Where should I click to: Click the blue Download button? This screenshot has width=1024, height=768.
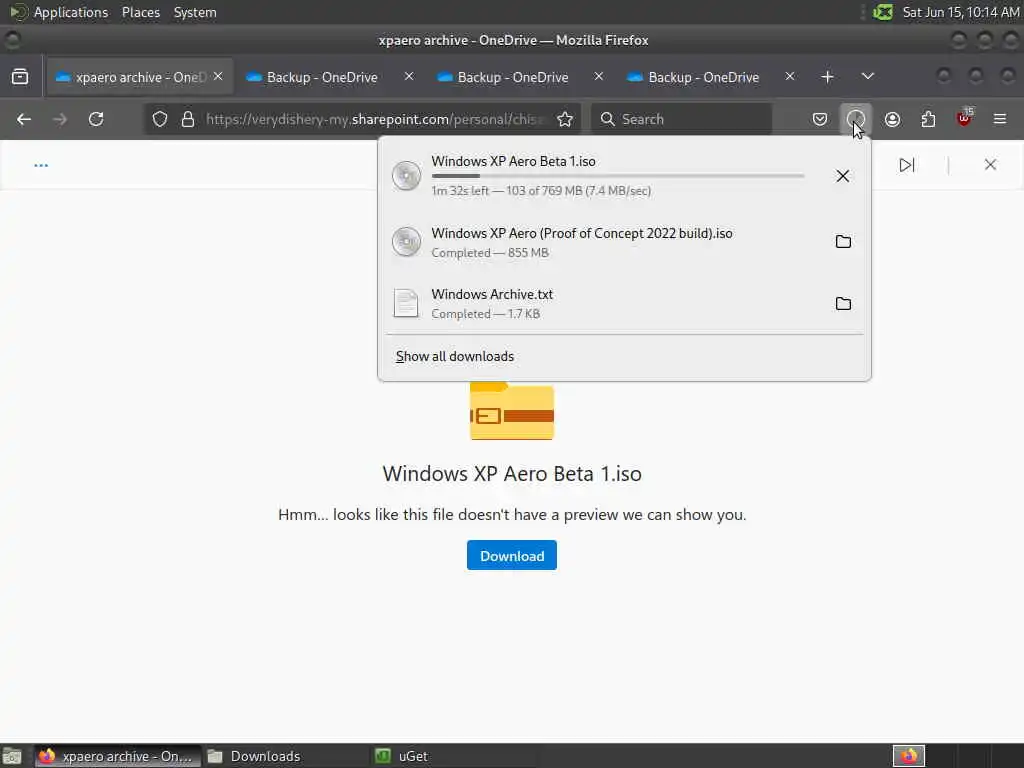(512, 555)
